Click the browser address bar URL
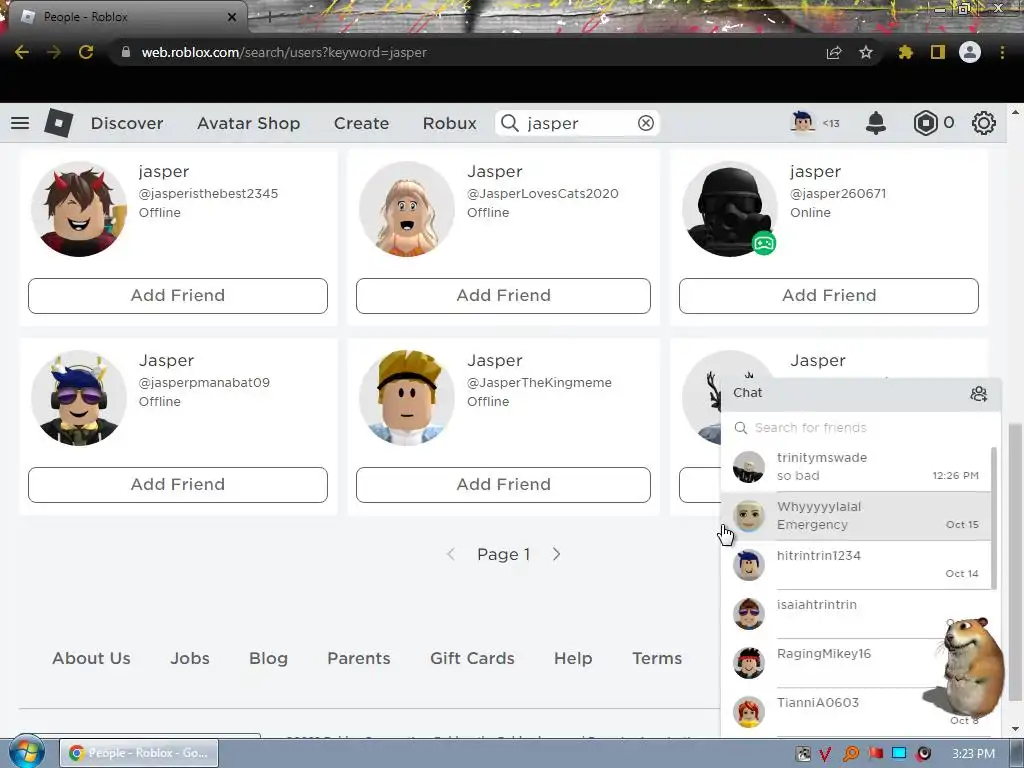Image resolution: width=1024 pixels, height=768 pixels. 284,52
